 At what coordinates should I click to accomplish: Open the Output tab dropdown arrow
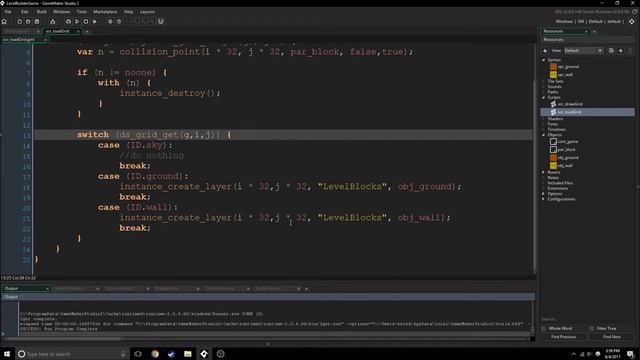point(47,289)
